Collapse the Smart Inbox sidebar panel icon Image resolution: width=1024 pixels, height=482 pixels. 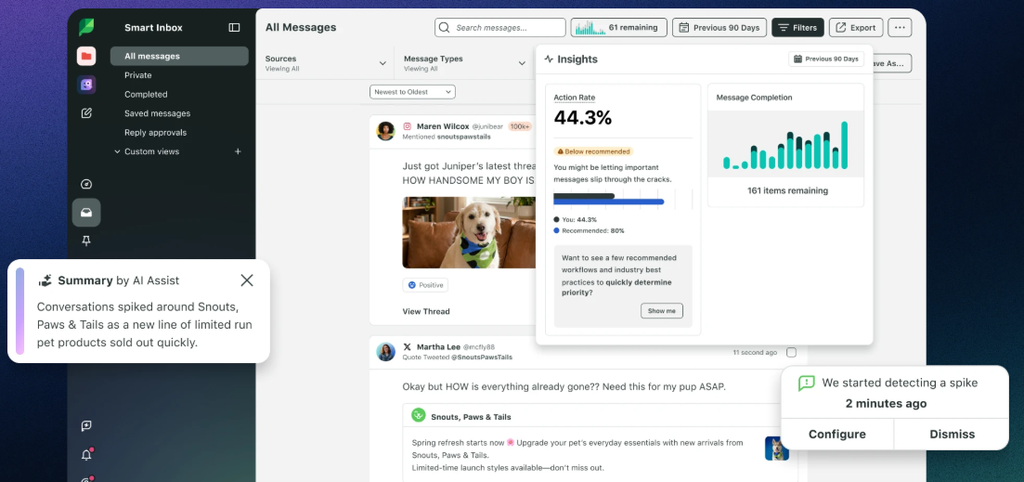click(234, 27)
